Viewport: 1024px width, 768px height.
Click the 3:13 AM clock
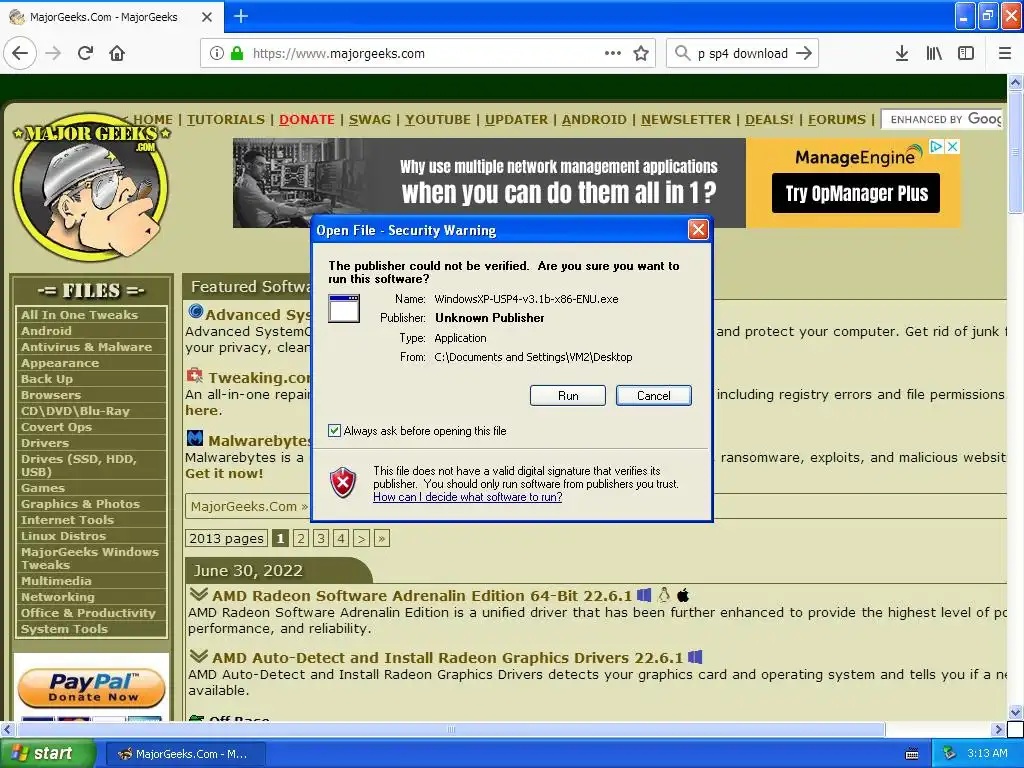987,754
